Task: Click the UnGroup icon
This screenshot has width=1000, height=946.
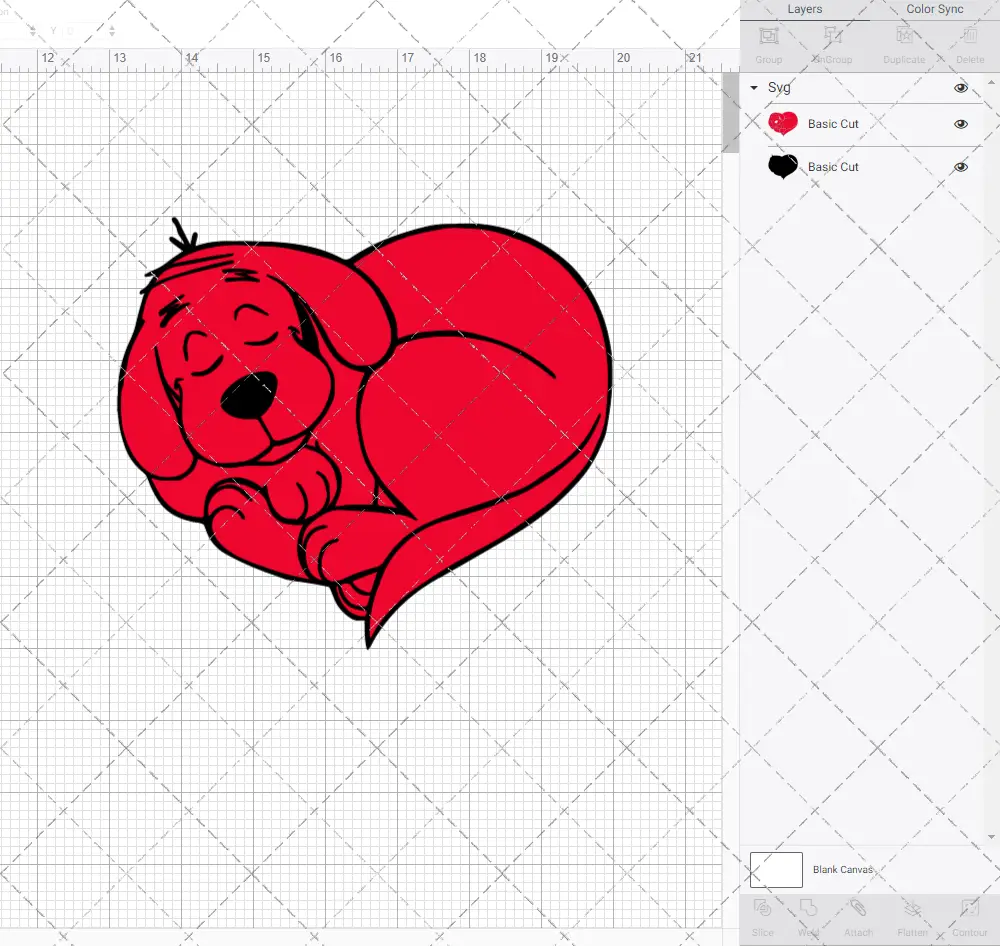Action: click(x=832, y=36)
